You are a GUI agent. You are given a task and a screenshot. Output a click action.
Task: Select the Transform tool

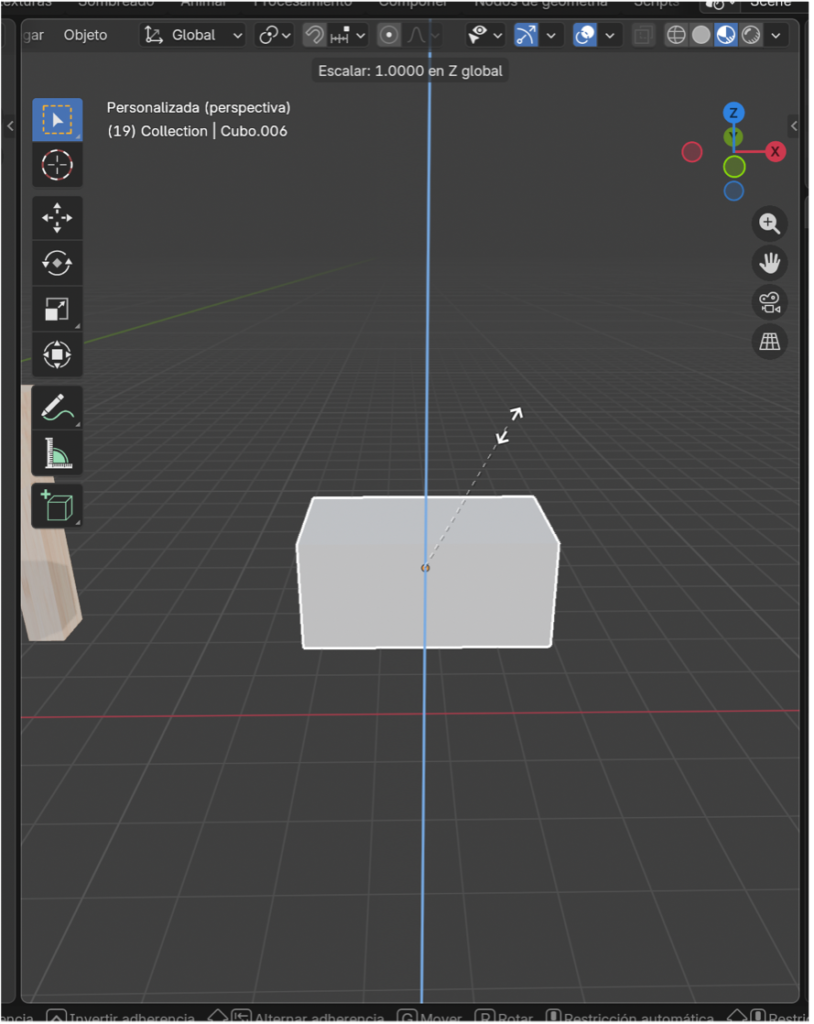(x=57, y=355)
